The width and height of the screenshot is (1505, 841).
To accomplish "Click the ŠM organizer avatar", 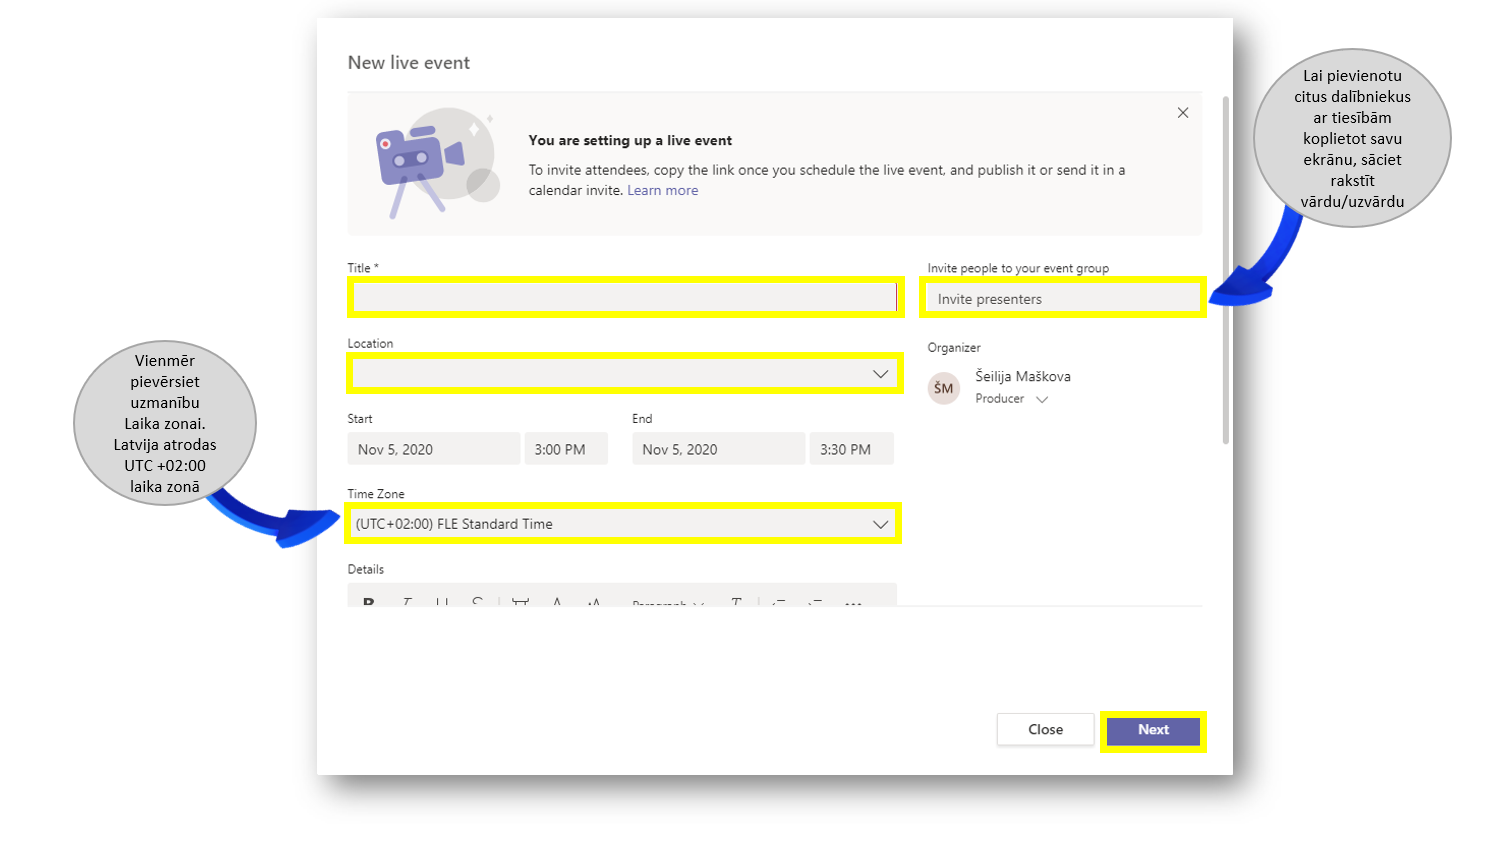I will tap(943, 388).
